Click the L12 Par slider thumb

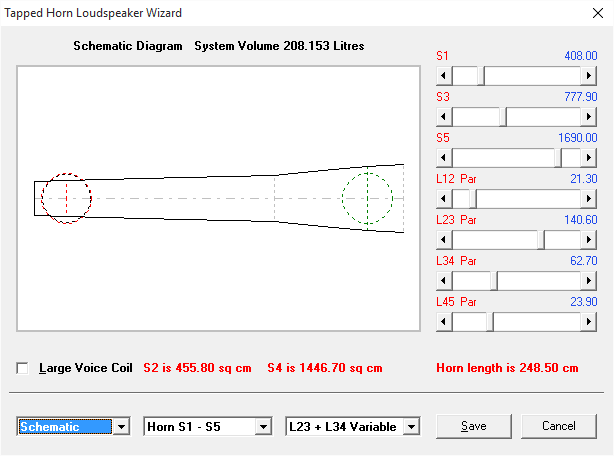(x=473, y=199)
